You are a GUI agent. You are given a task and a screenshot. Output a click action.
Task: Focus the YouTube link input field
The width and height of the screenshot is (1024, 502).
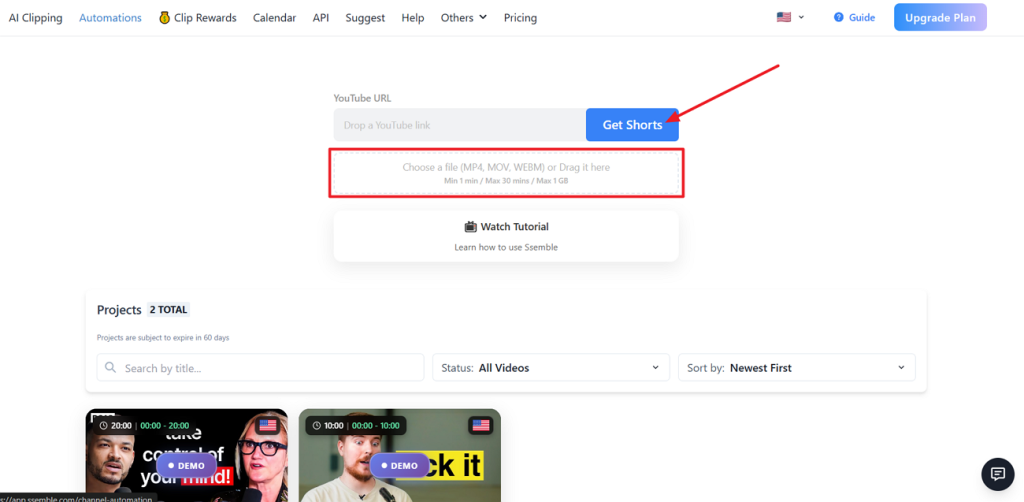click(x=460, y=125)
